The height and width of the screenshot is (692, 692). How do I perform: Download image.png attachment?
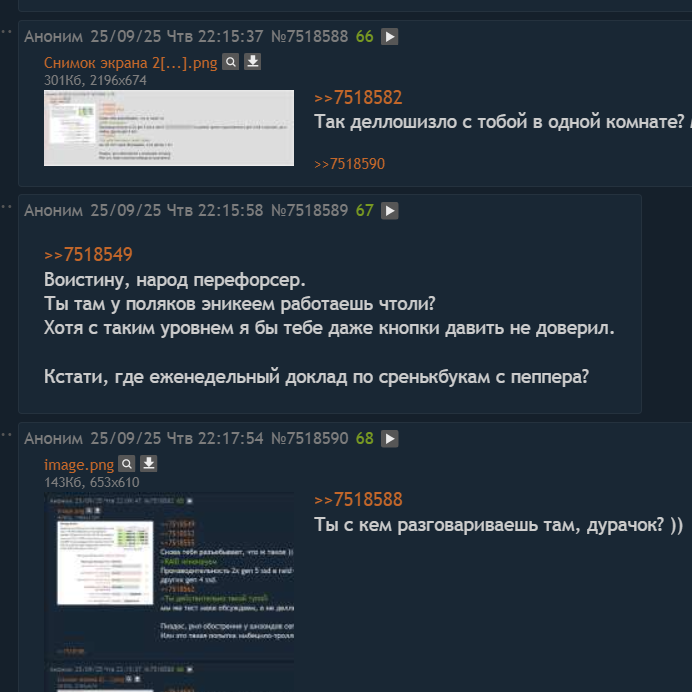pos(149,464)
